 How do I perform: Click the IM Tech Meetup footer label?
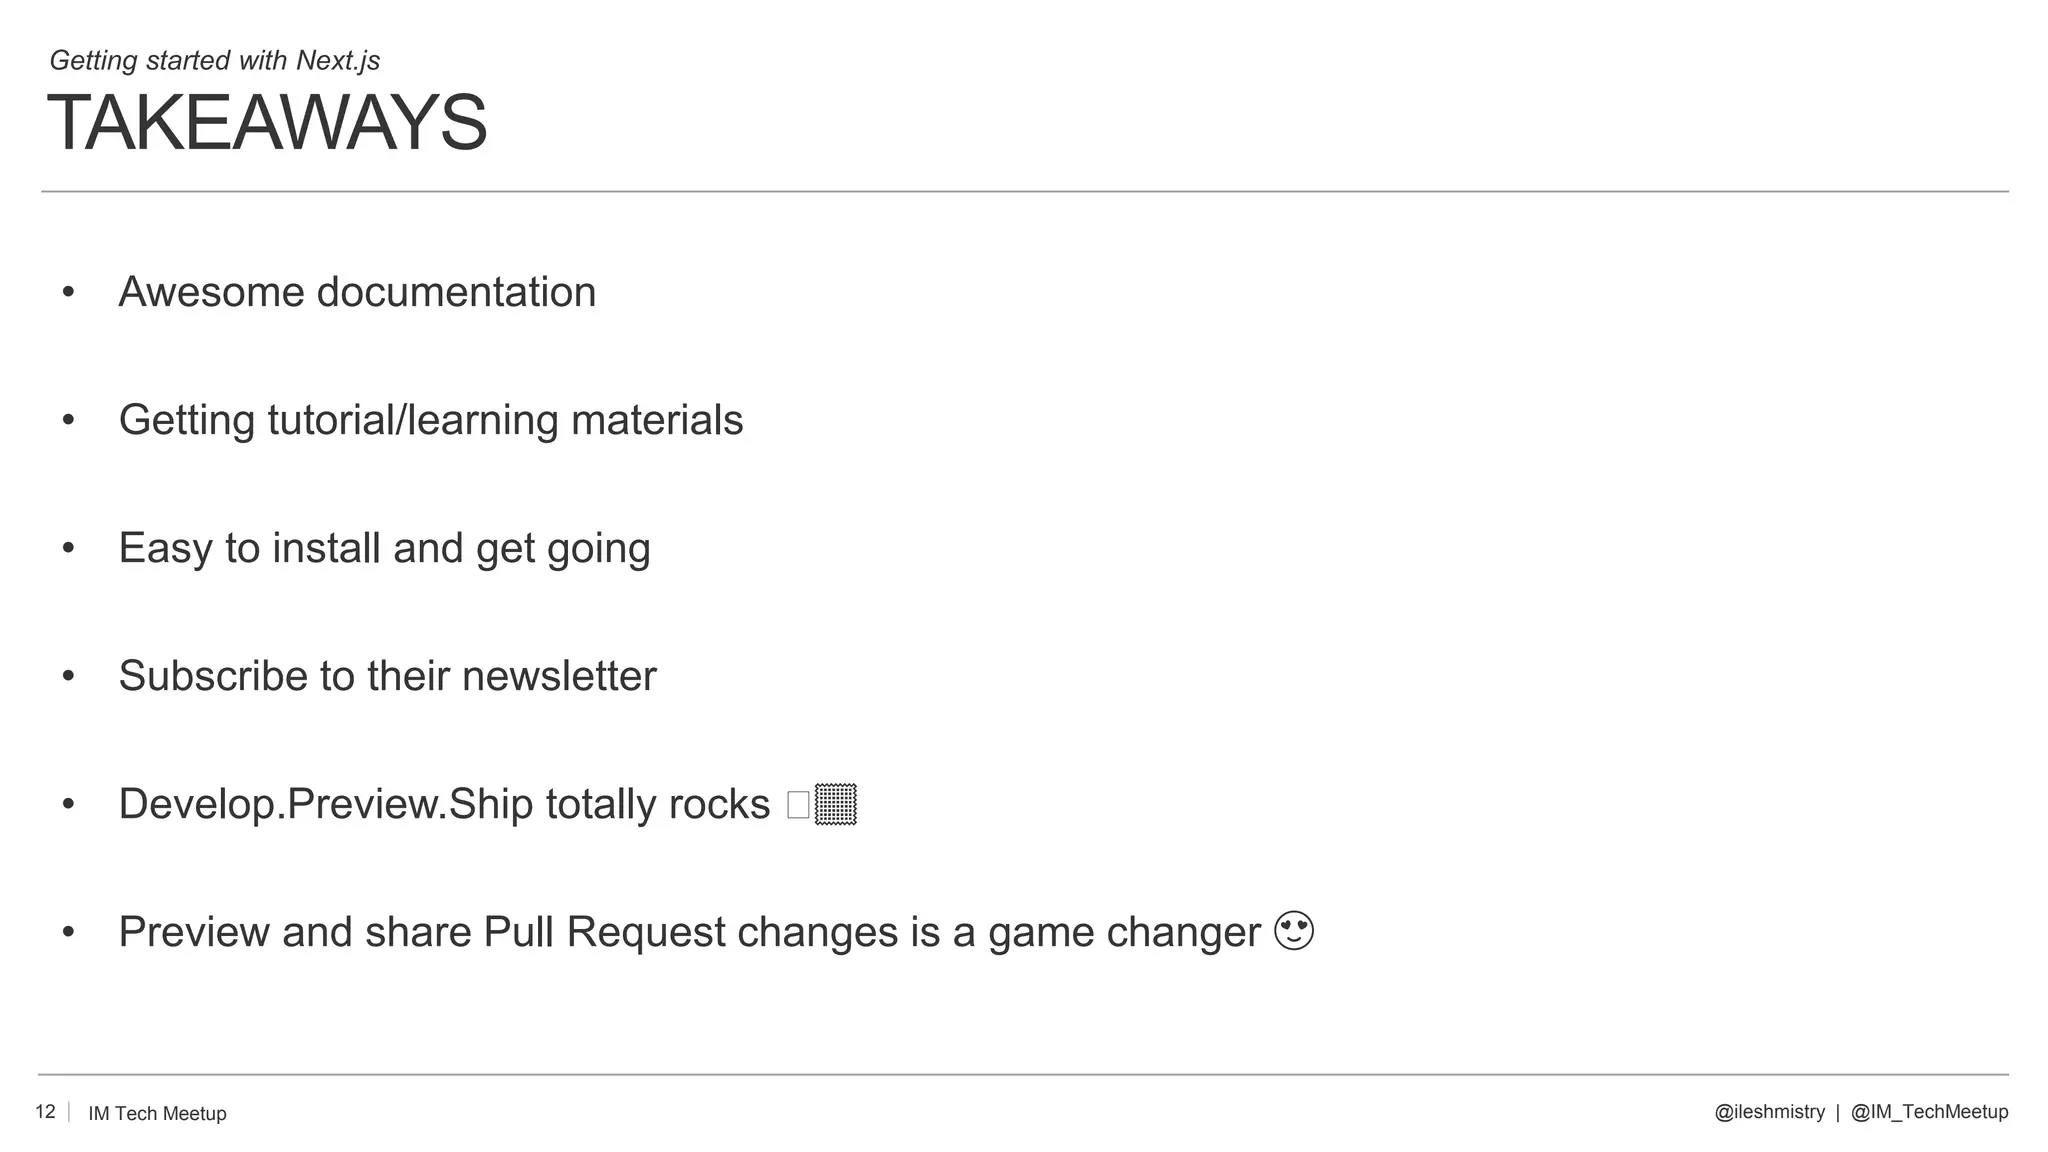(x=157, y=1113)
